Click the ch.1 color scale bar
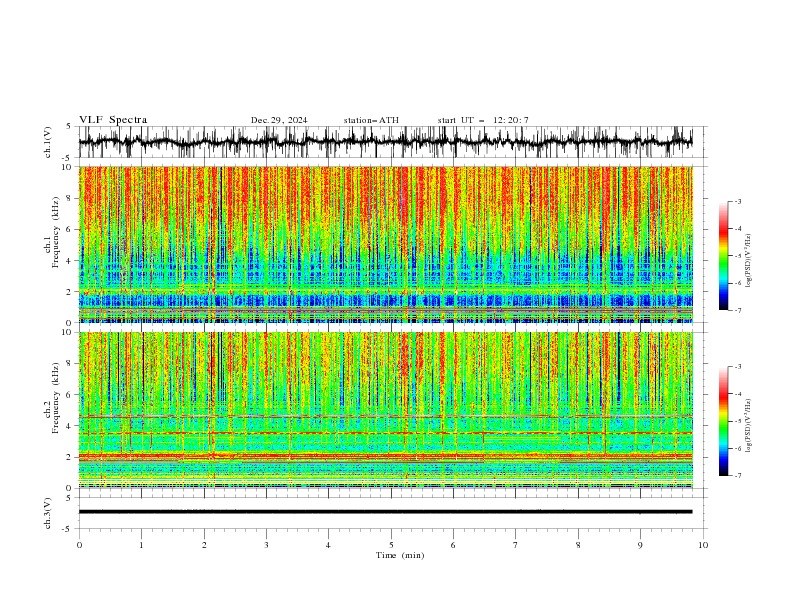 (724, 256)
